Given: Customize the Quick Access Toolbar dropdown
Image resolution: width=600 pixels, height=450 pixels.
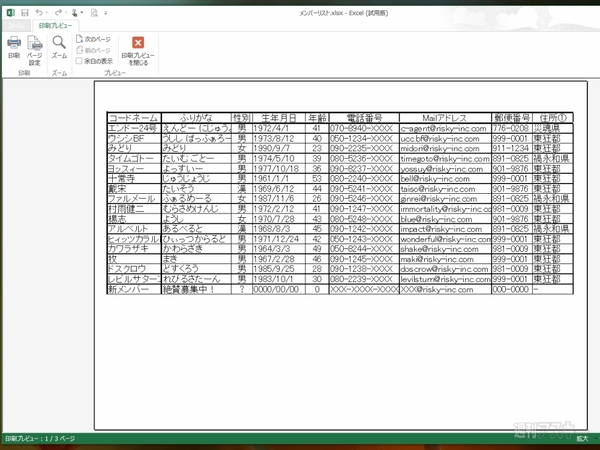Looking at the screenshot, I should coord(106,13).
